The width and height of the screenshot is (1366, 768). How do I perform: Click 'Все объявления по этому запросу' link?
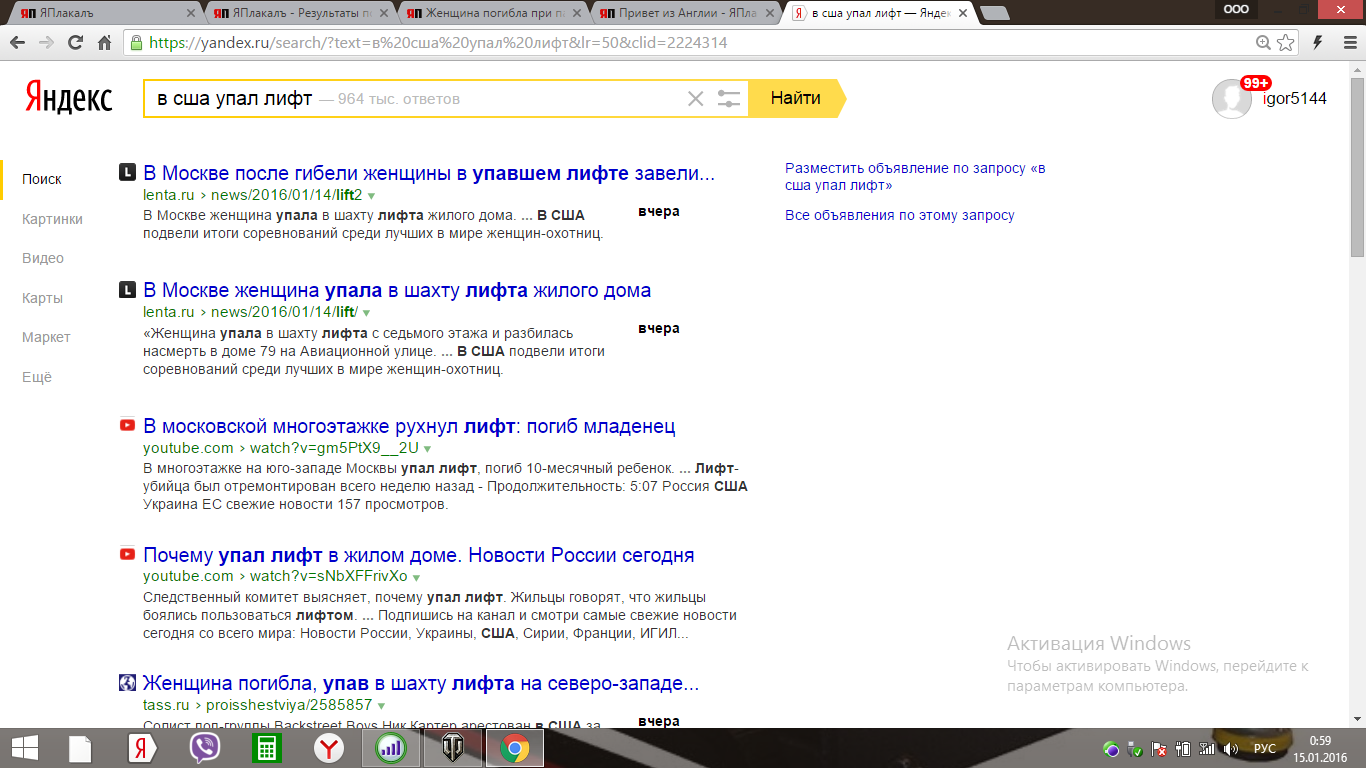click(900, 215)
